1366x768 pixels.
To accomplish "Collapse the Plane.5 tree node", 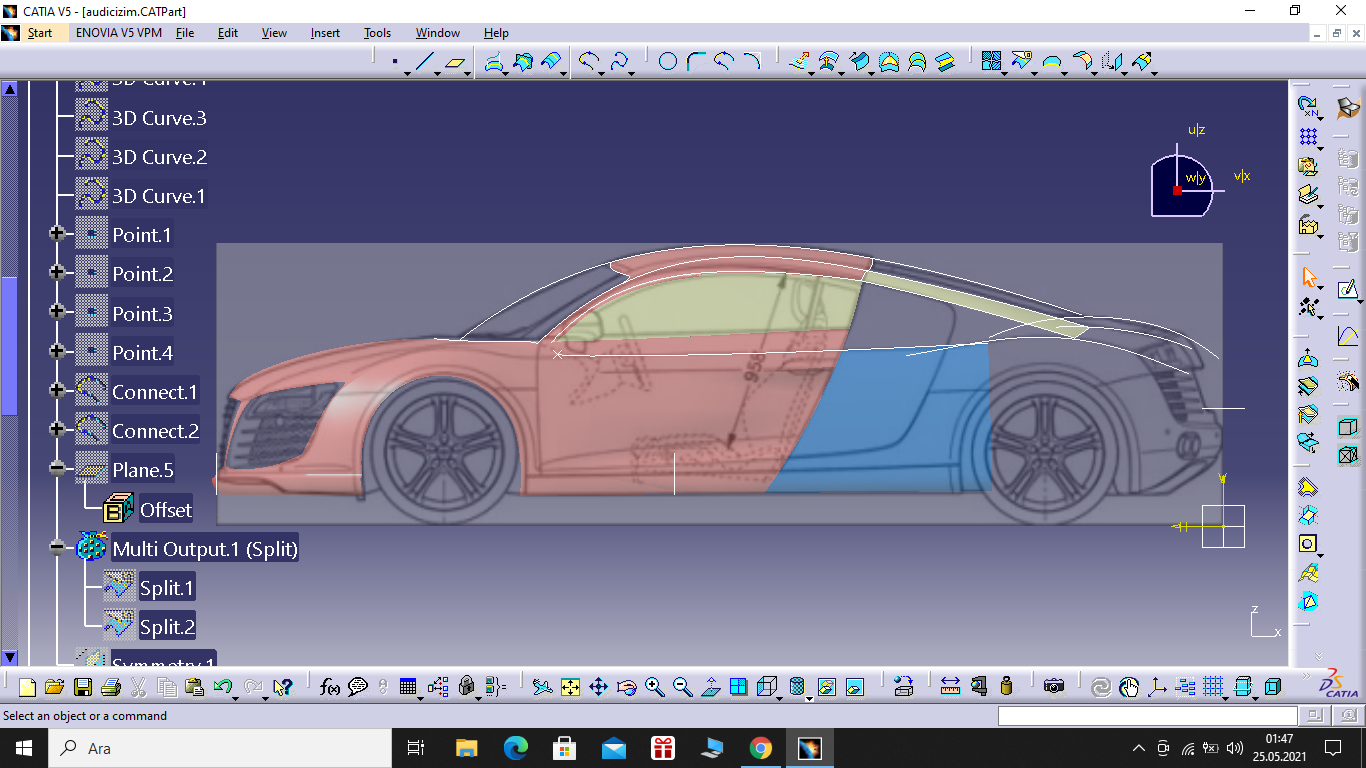I will pos(57,469).
